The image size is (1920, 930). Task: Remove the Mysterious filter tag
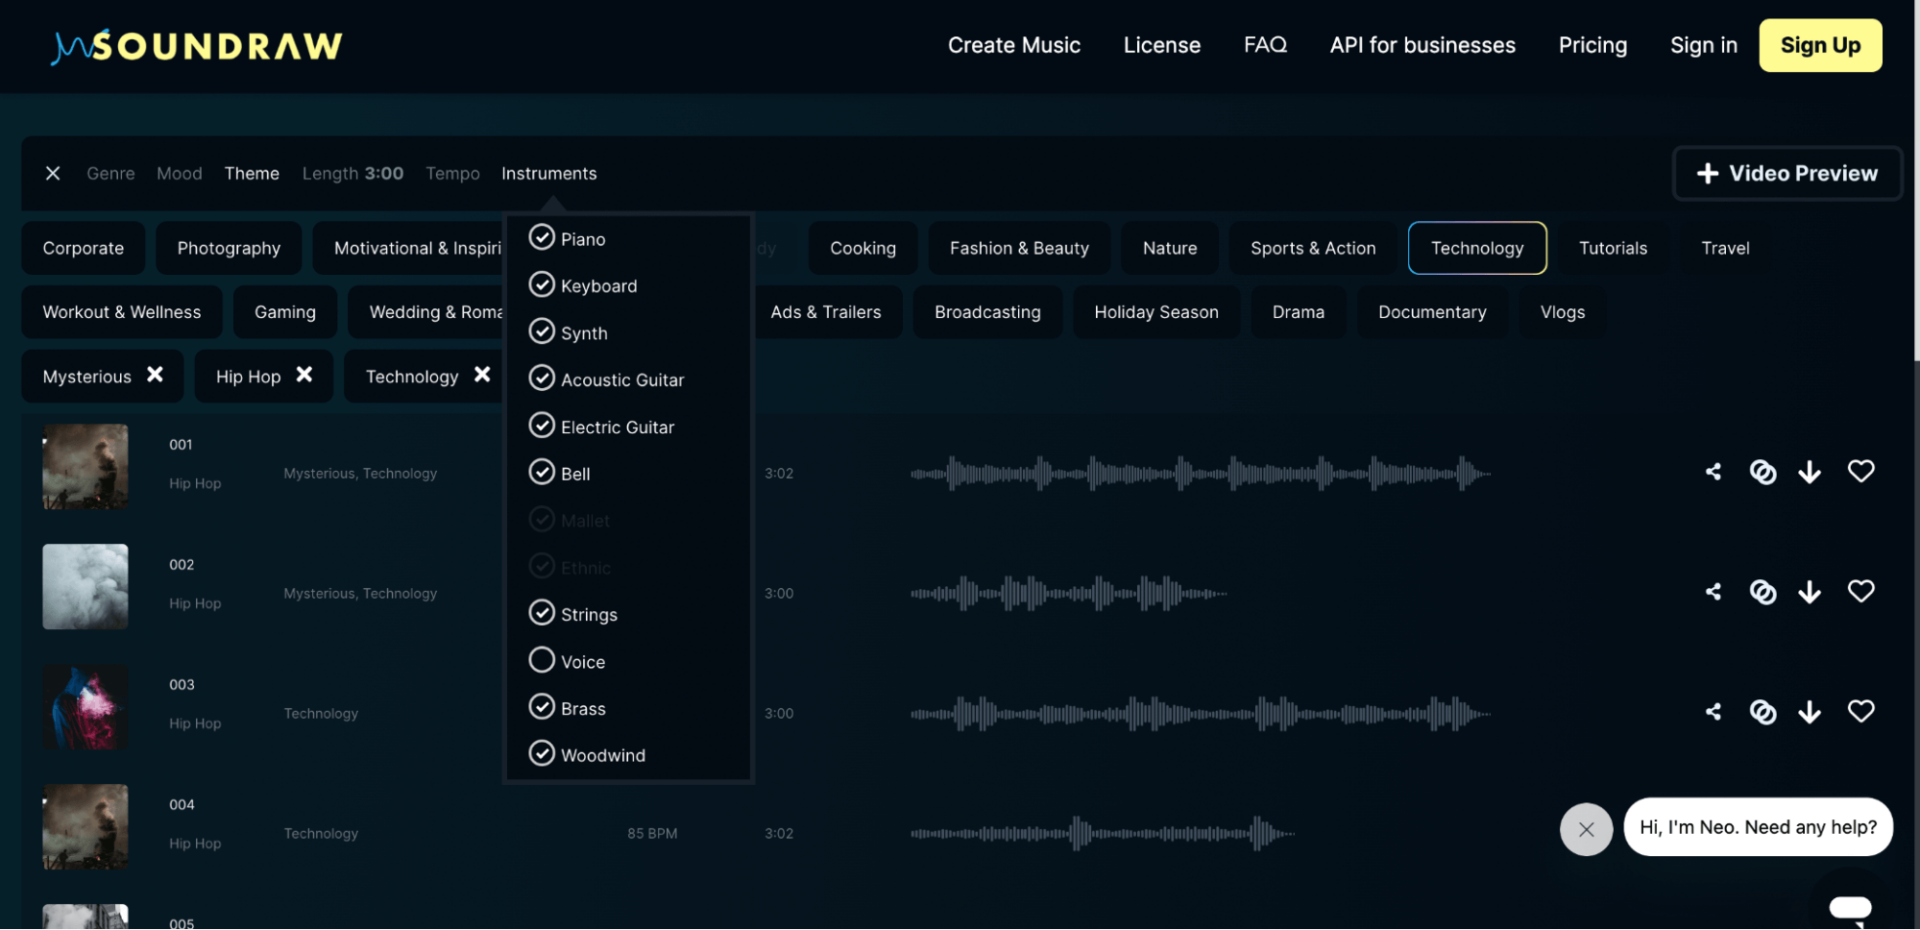click(155, 375)
